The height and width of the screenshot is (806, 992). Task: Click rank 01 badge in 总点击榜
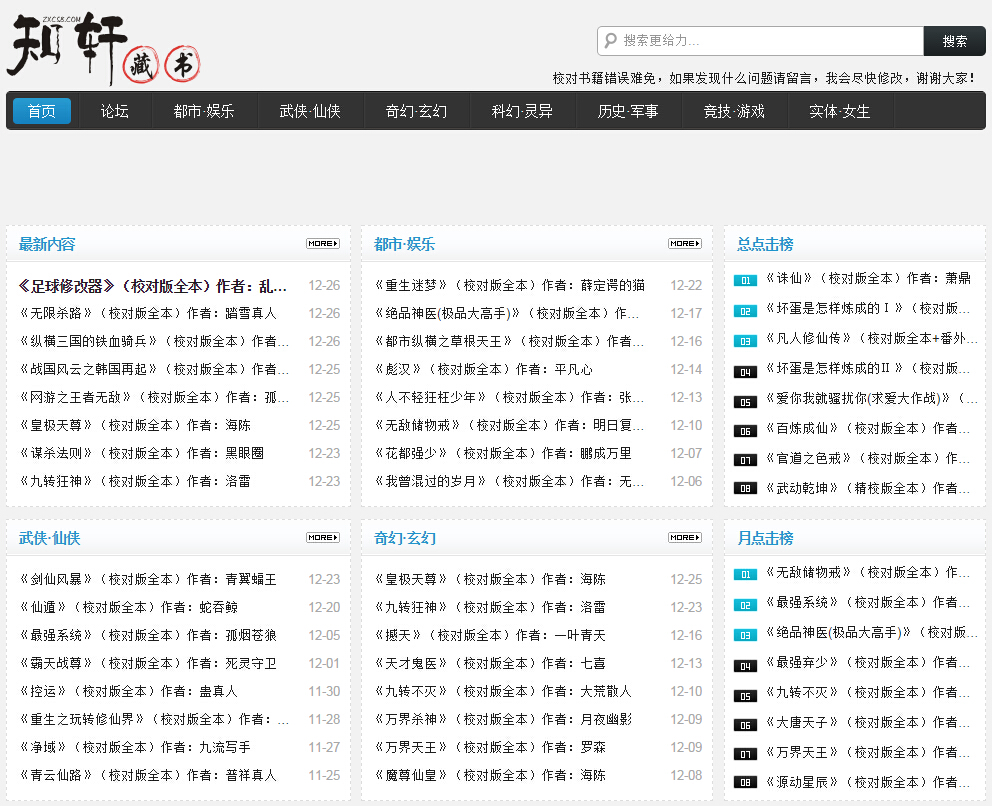pyautogui.click(x=745, y=281)
